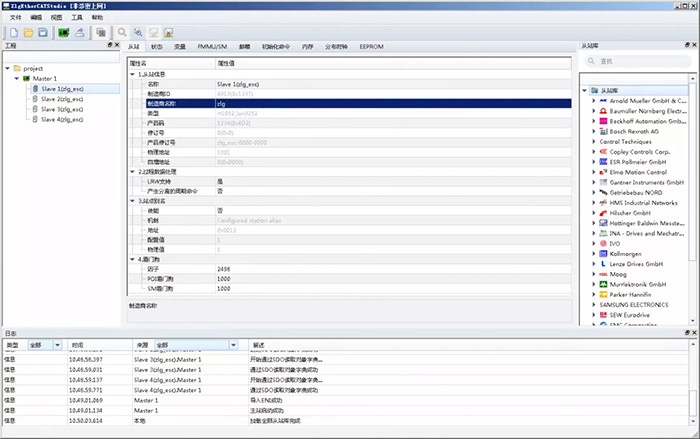
Task: Click the Murrelektronik GmbH green logo icon
Action: [x=603, y=284]
